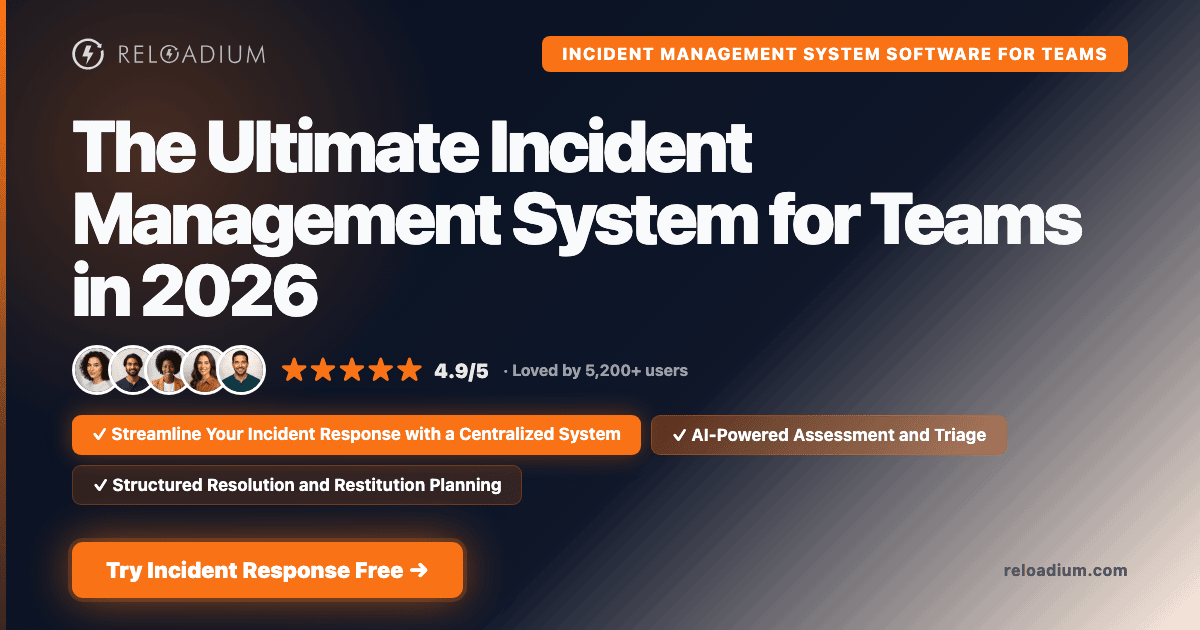1200x630 pixels.
Task: Click the 4.9/5 rating score
Action: point(461,371)
